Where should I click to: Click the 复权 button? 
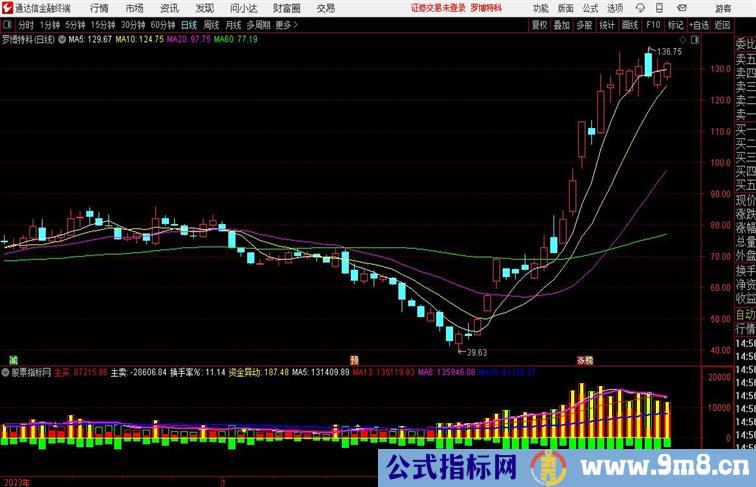coord(539,25)
